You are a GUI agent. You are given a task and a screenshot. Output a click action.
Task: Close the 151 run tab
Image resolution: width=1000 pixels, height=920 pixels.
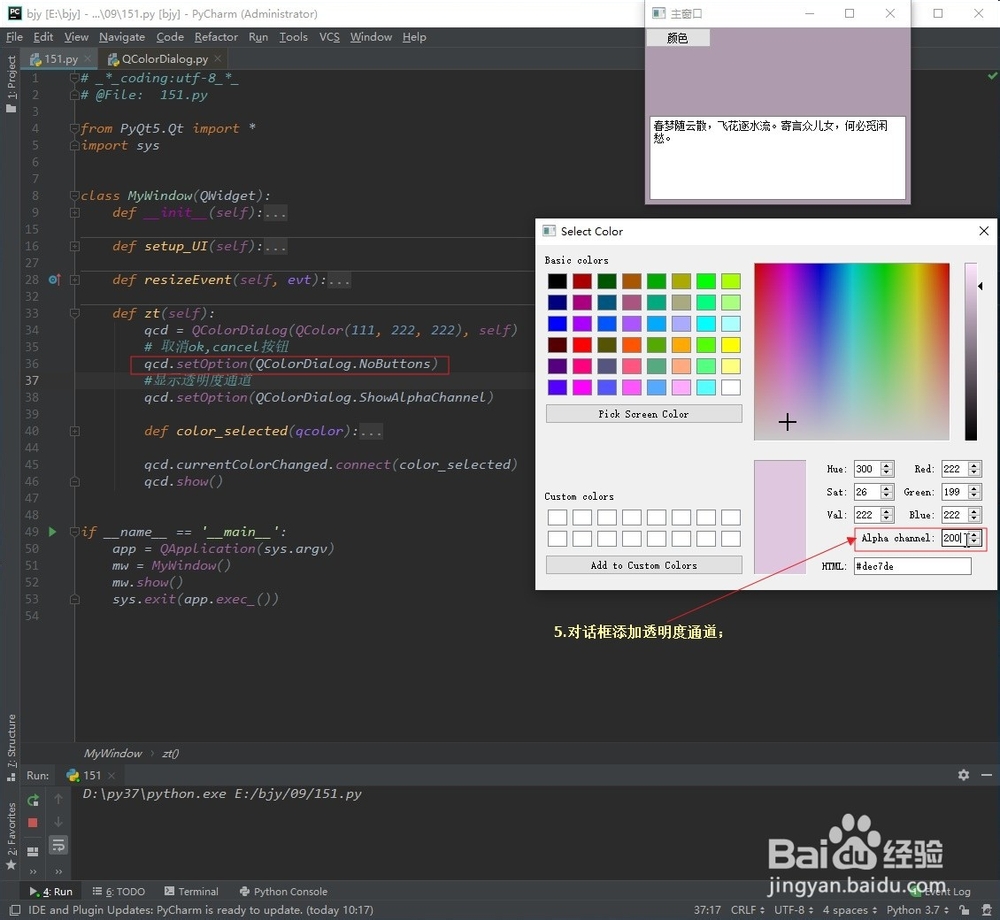112,775
